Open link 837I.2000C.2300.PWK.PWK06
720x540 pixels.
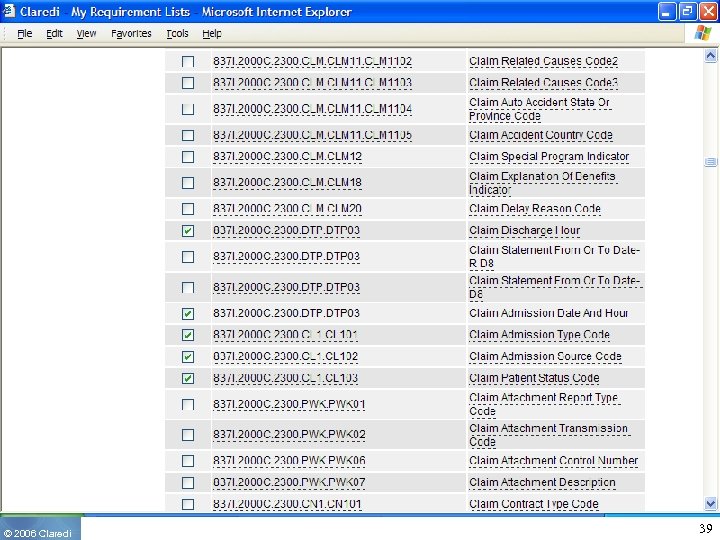pos(289,461)
